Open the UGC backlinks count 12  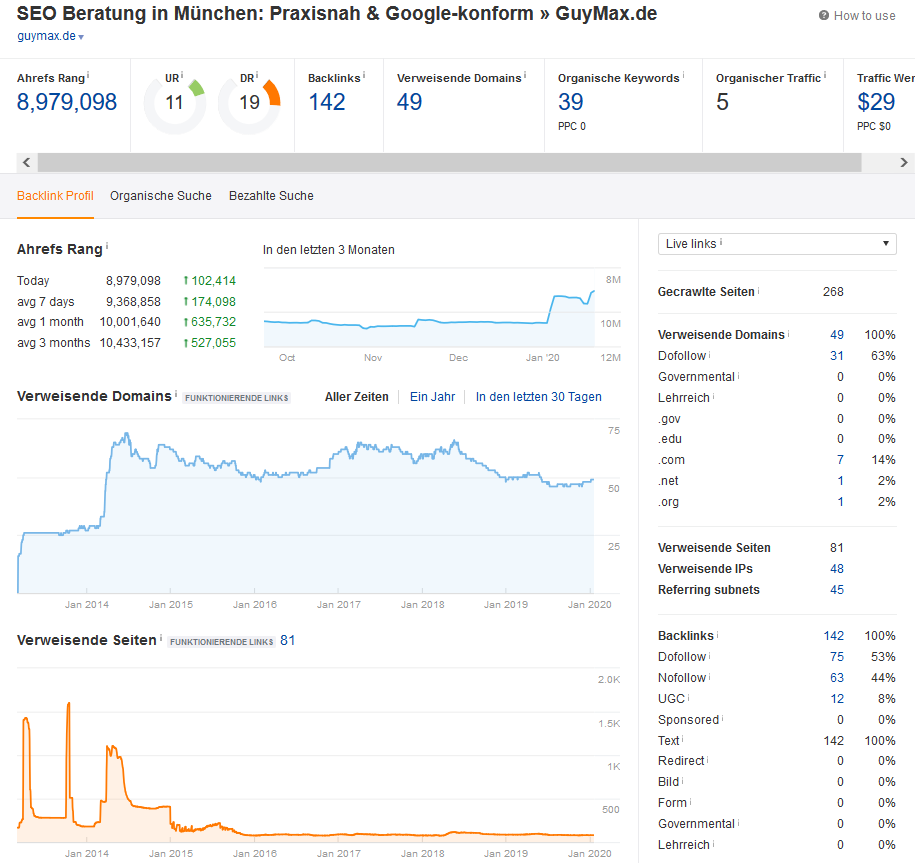(837, 699)
